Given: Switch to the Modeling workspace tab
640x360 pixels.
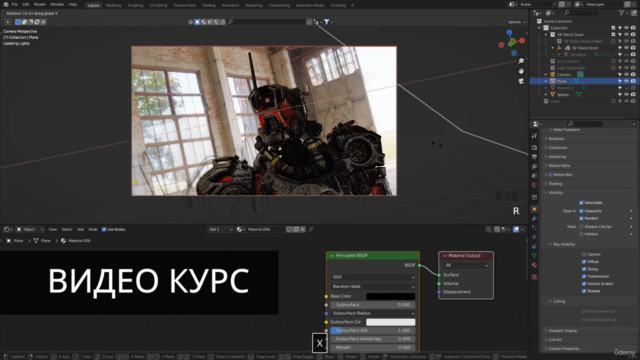Looking at the screenshot, I should pyautogui.click(x=113, y=5).
